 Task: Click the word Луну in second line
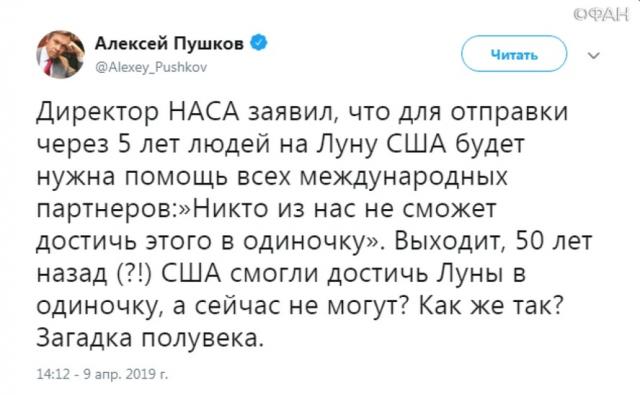coord(347,145)
